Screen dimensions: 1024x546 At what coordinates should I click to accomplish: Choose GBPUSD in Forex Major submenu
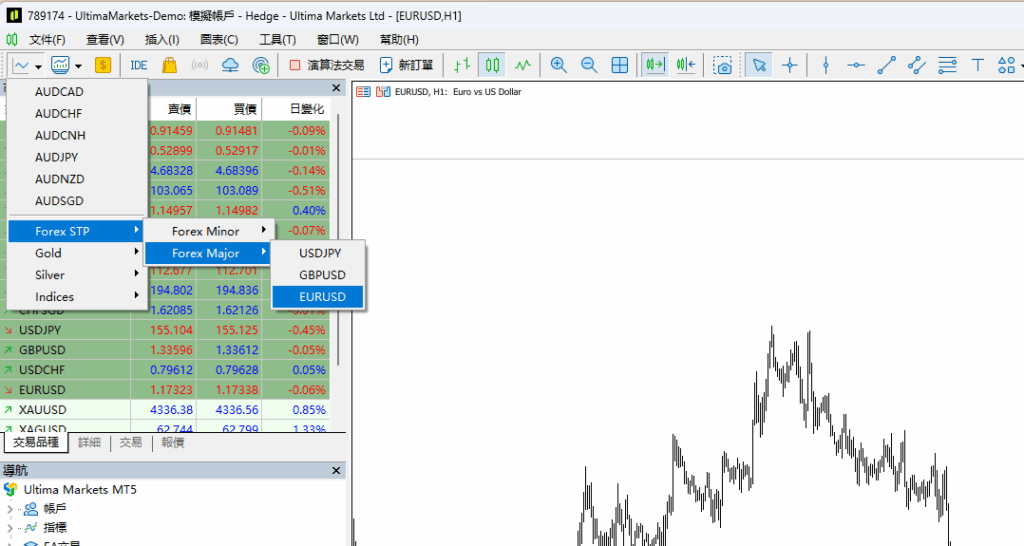pos(318,275)
